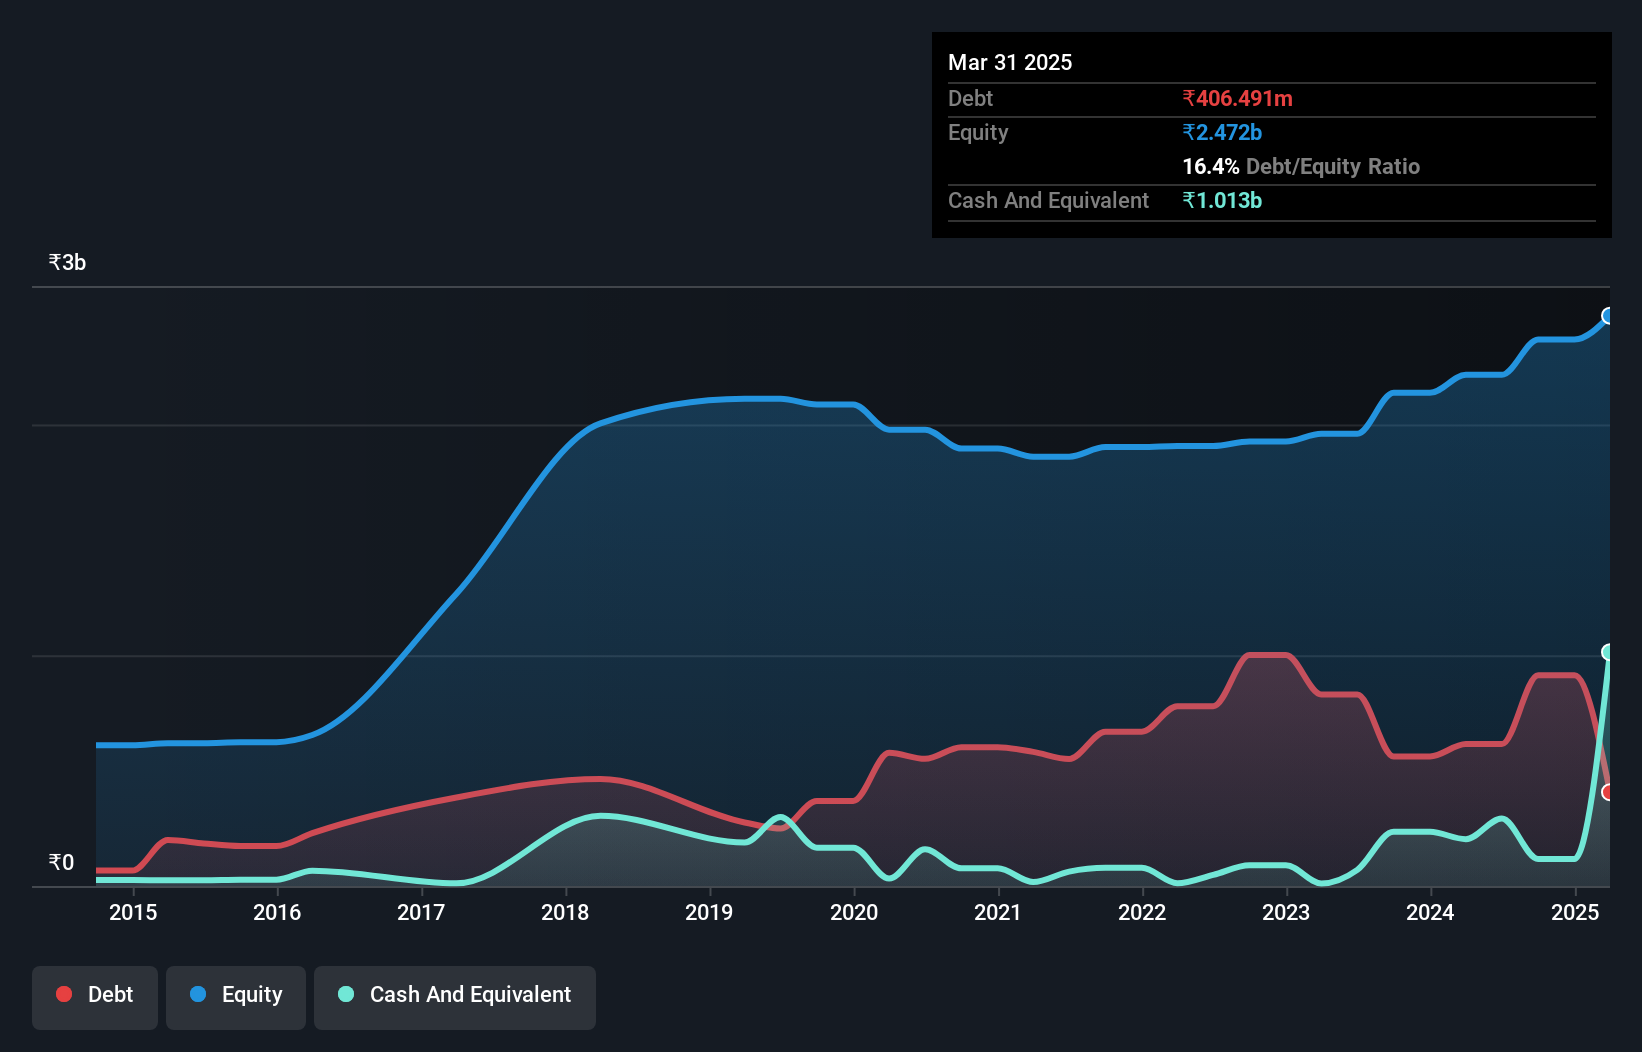1642x1052 pixels.
Task: Select the Cash endpoint marker at 2025
Action: tap(1609, 652)
